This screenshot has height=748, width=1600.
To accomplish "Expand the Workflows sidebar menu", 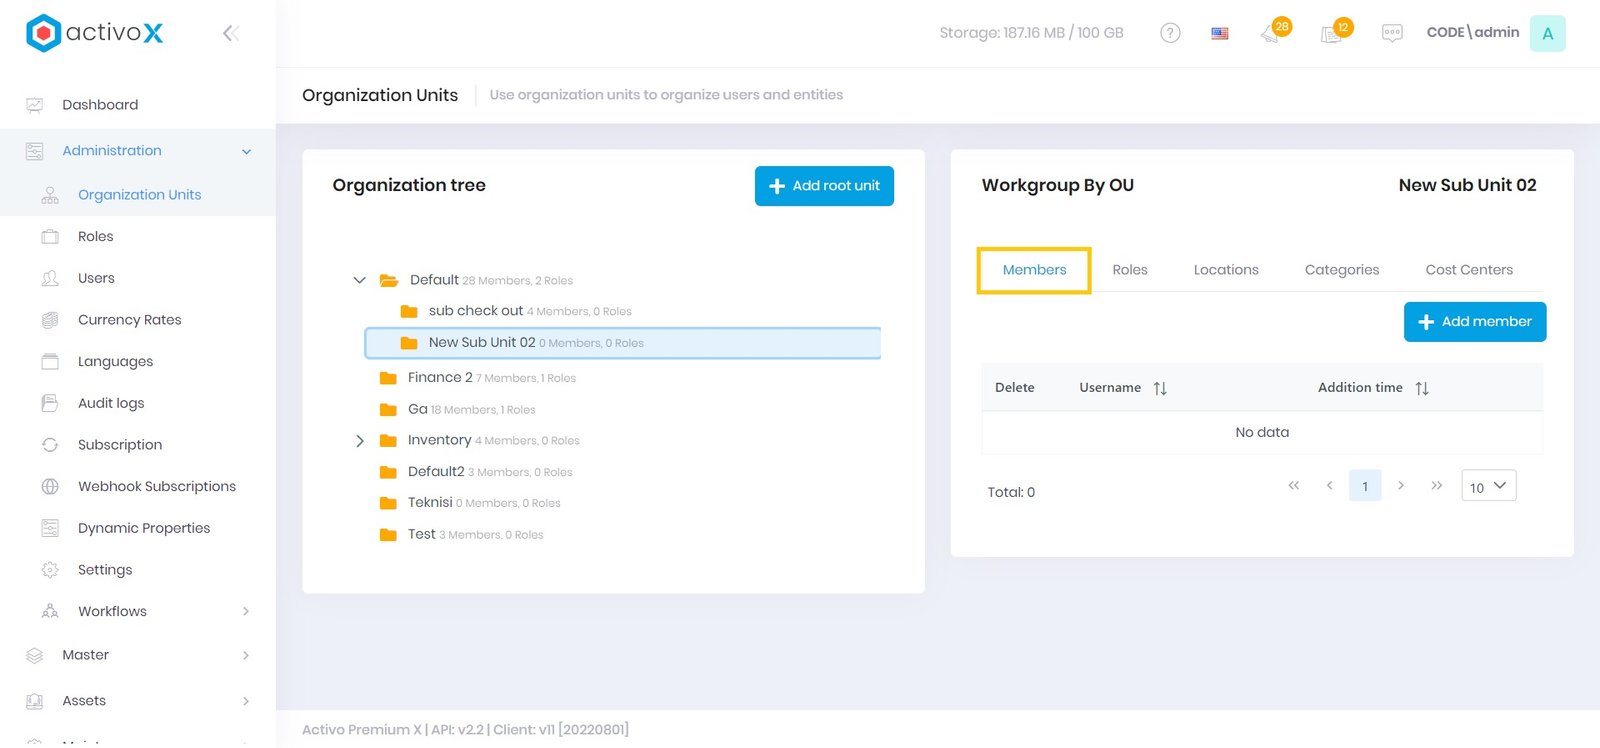I will (x=246, y=611).
